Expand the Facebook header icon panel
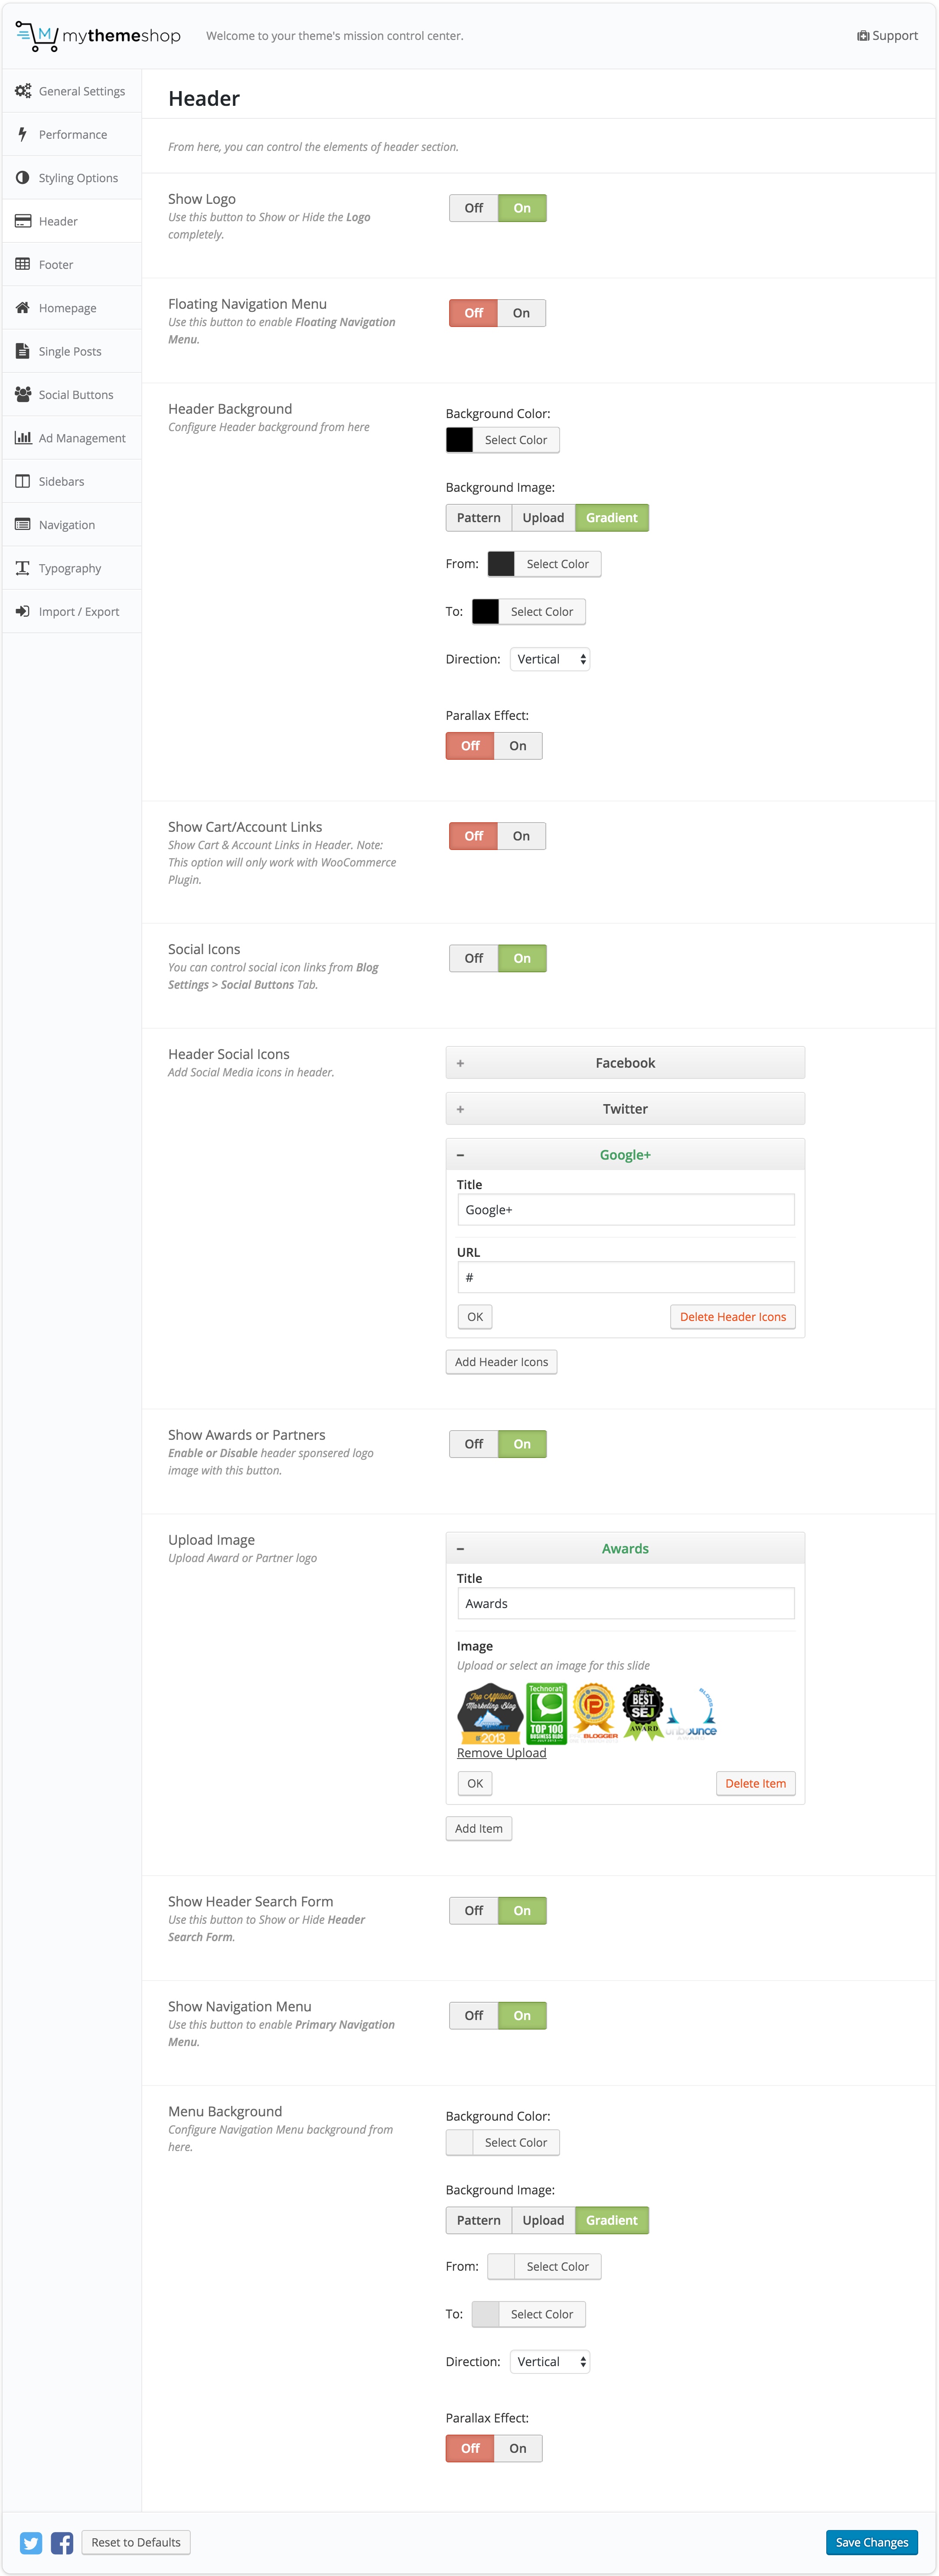This screenshot has height=2576, width=939. coord(625,1063)
